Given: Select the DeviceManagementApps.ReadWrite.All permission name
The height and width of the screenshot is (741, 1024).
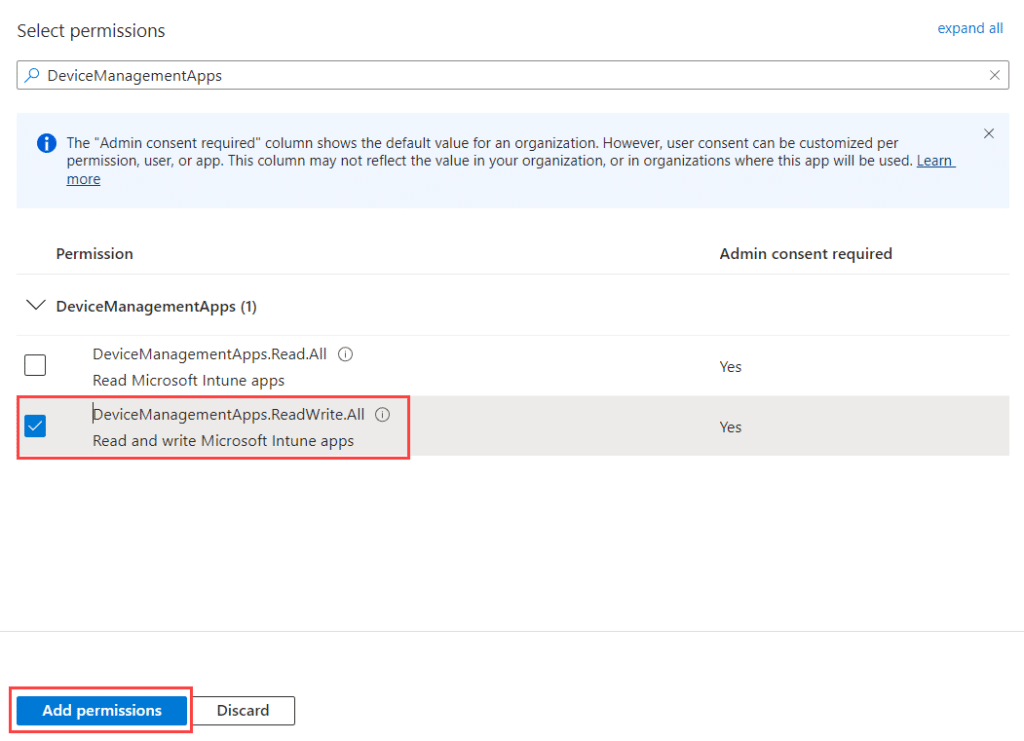Looking at the screenshot, I should coord(229,415).
